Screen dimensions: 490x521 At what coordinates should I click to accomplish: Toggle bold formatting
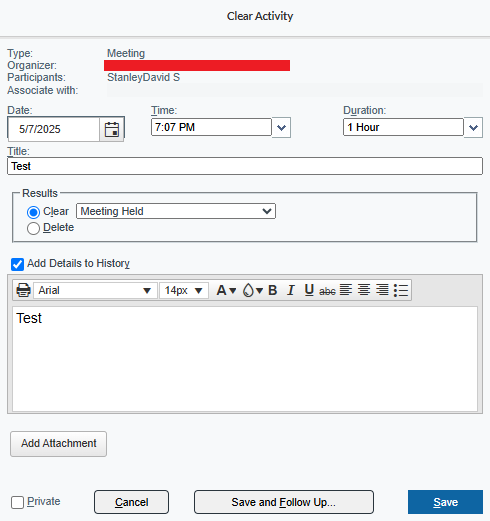click(272, 290)
